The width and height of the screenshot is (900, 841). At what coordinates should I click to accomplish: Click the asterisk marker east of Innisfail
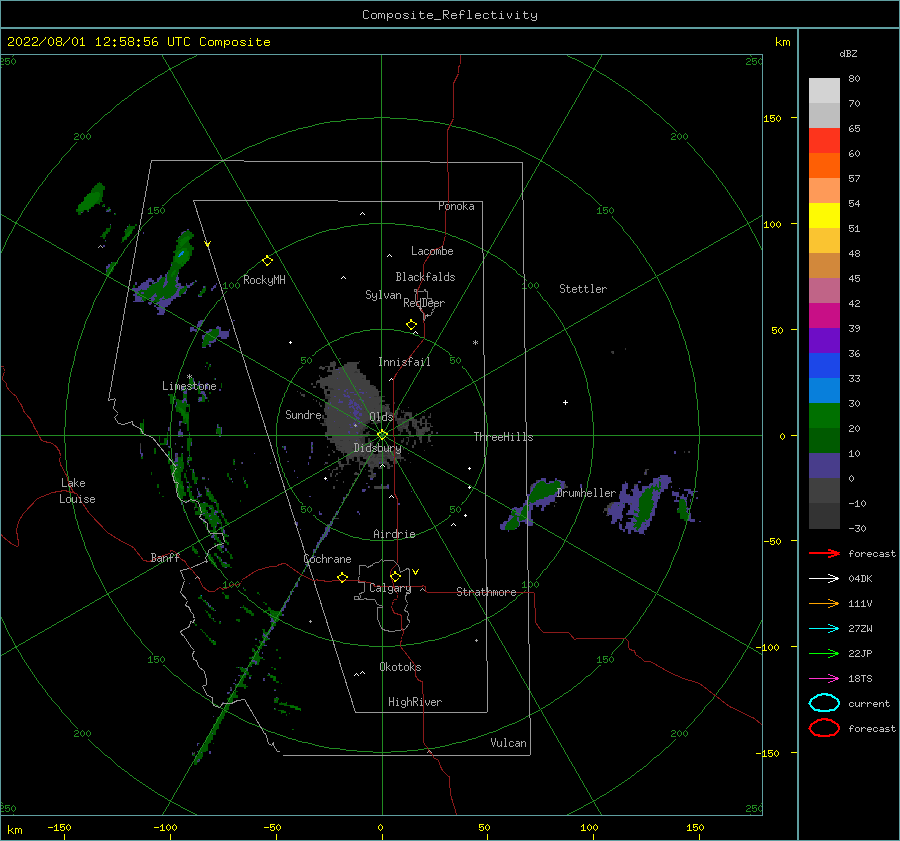(x=475, y=343)
